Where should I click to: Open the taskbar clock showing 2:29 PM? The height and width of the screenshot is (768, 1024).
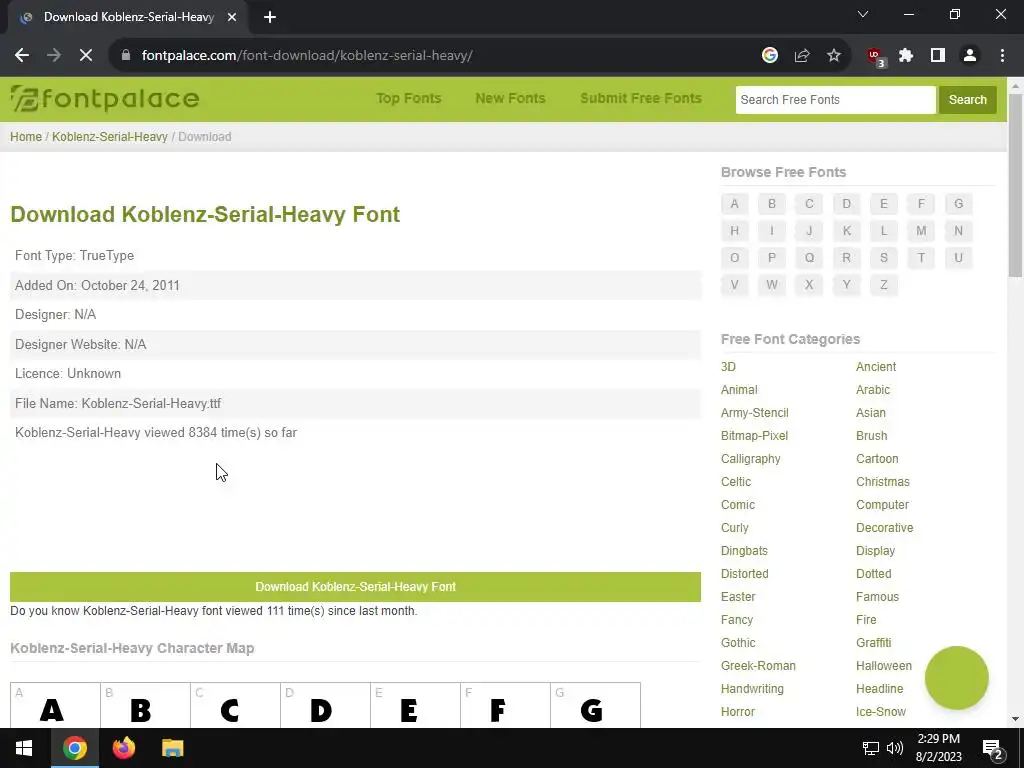click(x=938, y=748)
